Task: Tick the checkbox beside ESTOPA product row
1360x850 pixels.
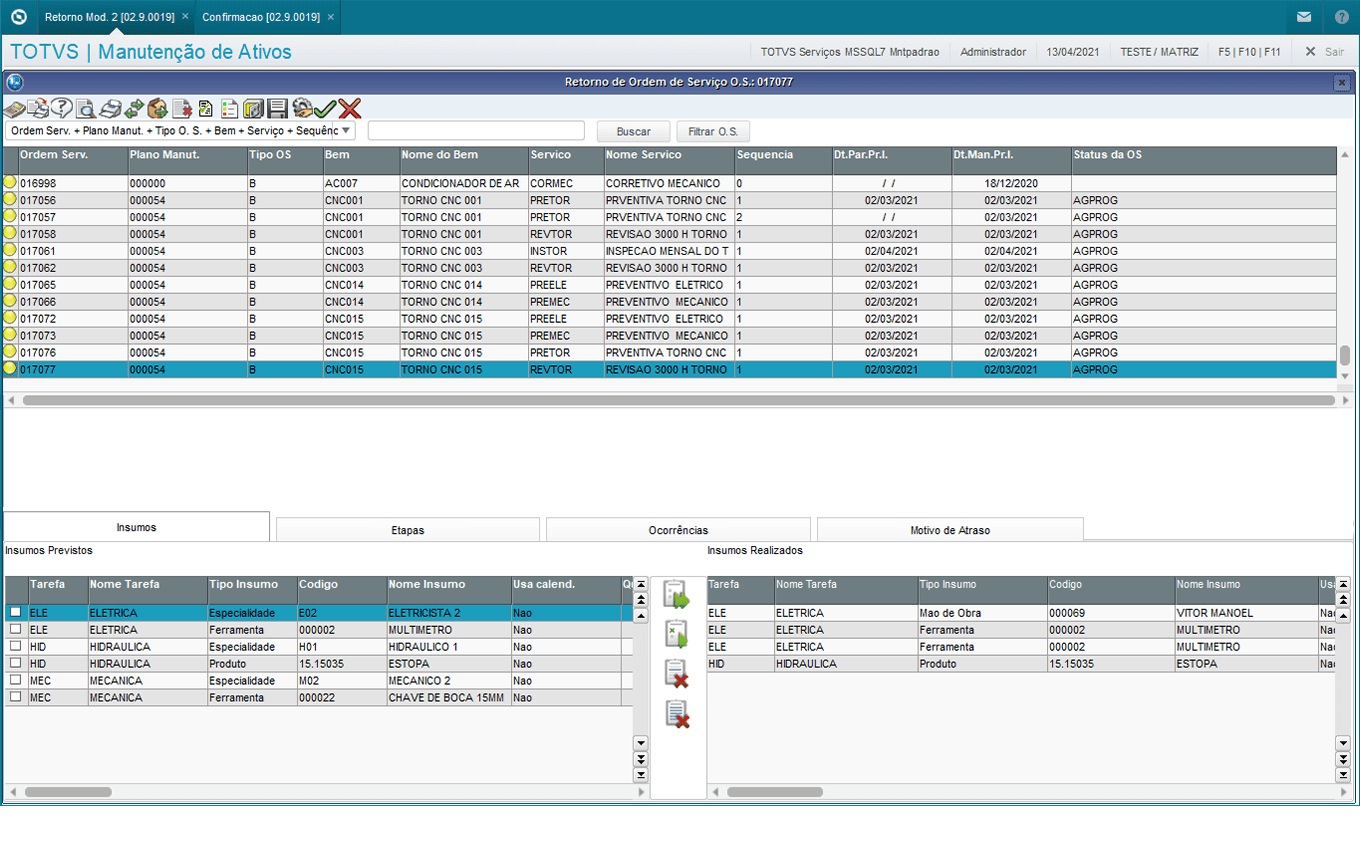Action: (15, 663)
